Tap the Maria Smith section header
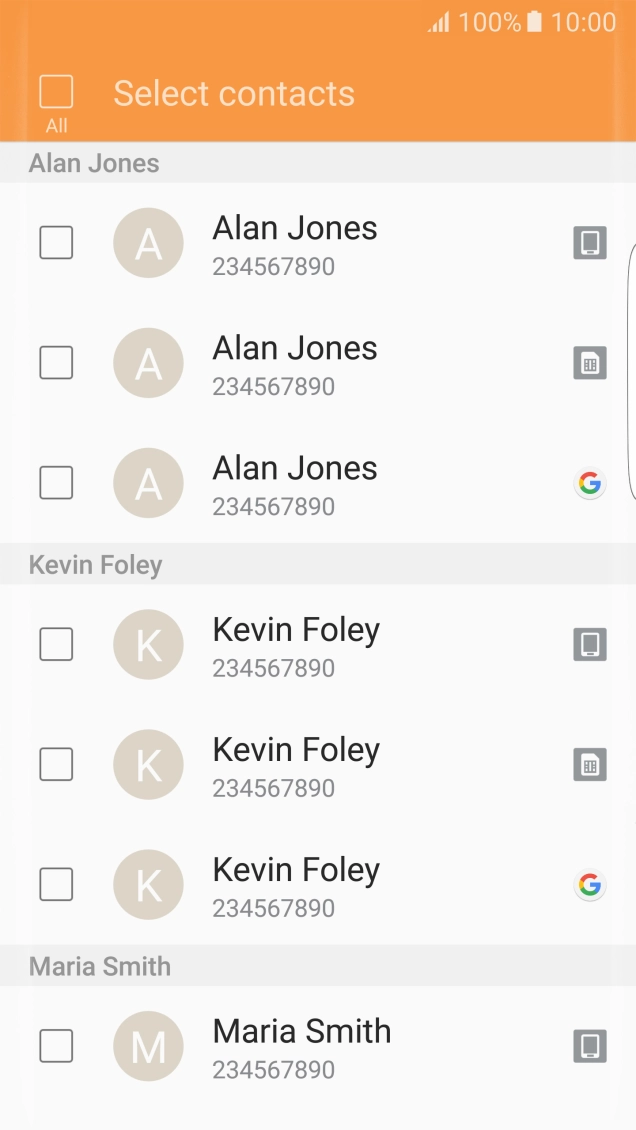 click(100, 967)
